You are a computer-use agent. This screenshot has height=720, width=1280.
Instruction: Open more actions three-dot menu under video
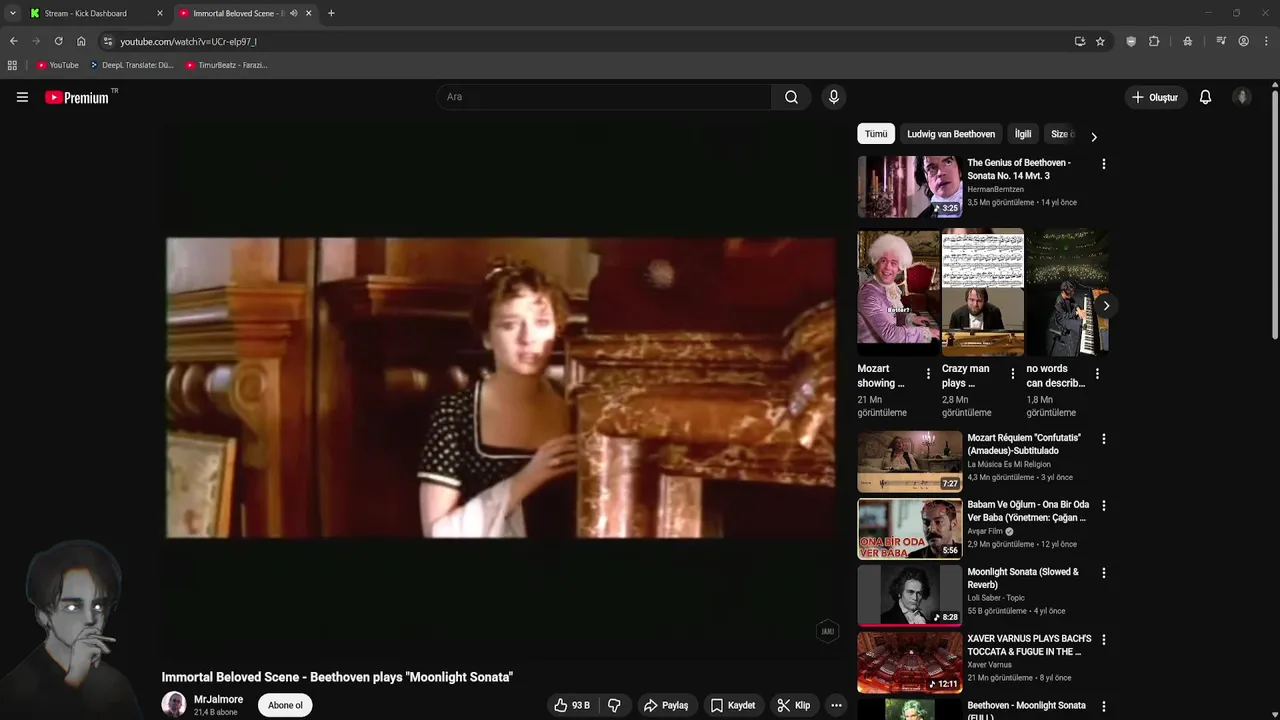coord(836,705)
